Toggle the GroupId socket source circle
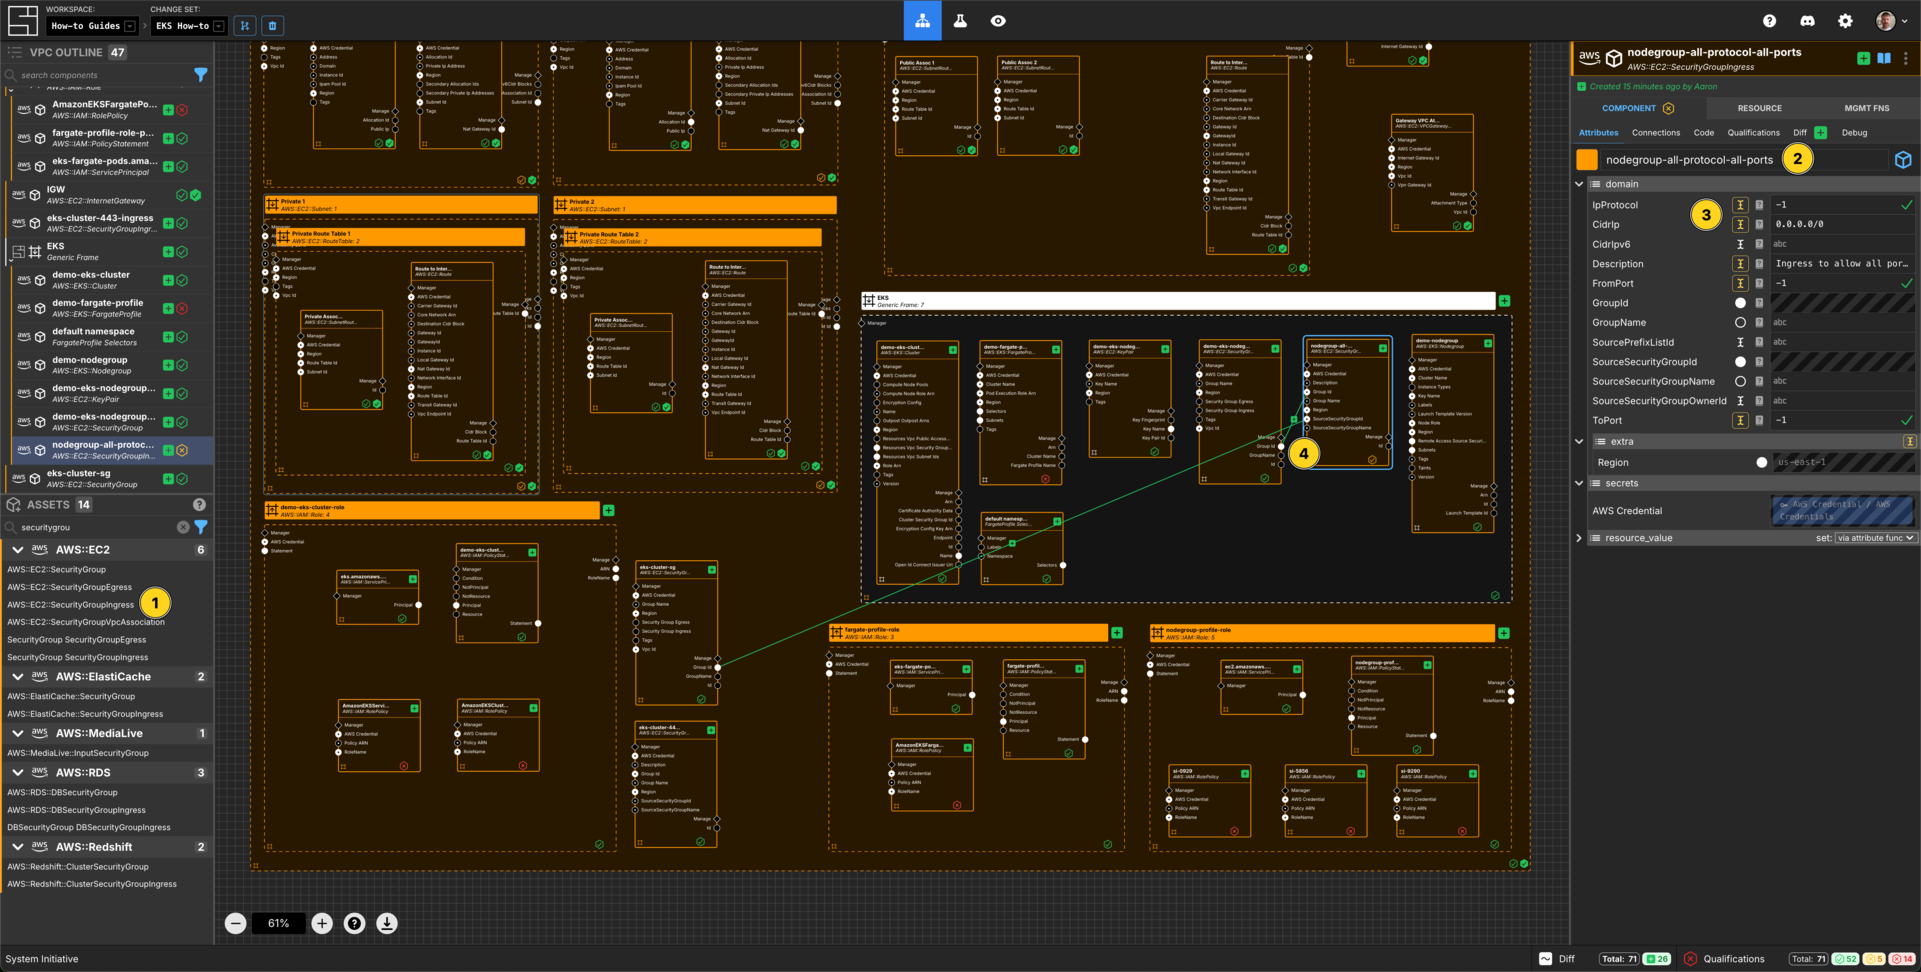The width and height of the screenshot is (1921, 972). pyautogui.click(x=1740, y=303)
